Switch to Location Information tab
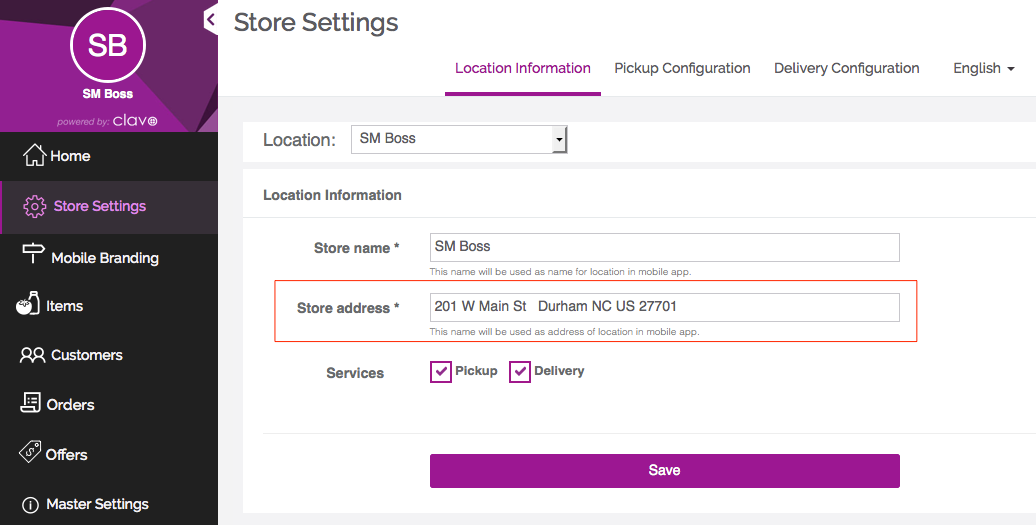Image resolution: width=1036 pixels, height=525 pixels. (x=523, y=68)
